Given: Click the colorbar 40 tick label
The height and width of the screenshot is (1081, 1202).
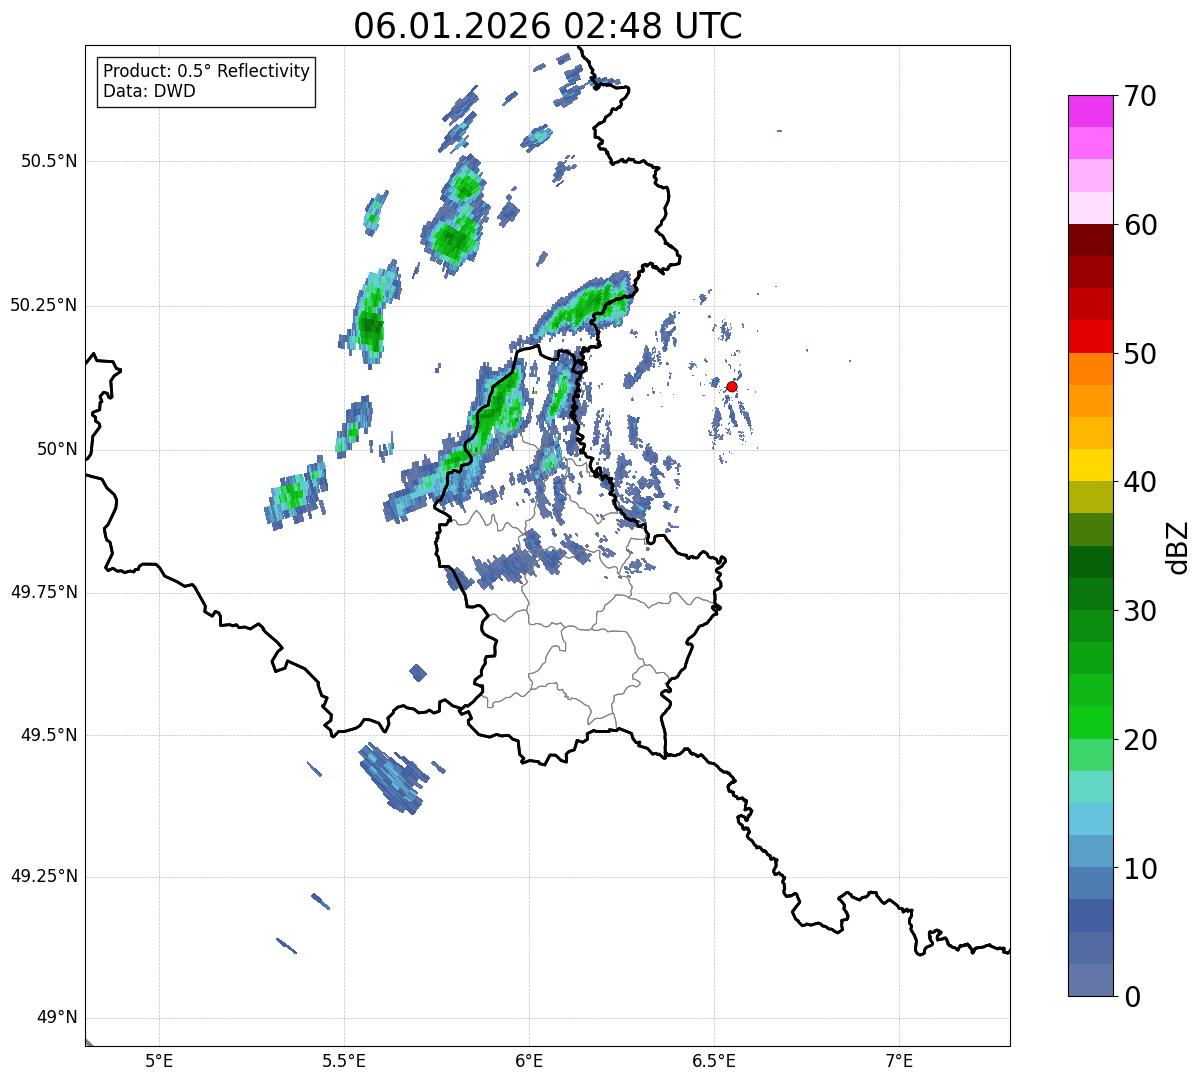Looking at the screenshot, I should (x=1139, y=482).
